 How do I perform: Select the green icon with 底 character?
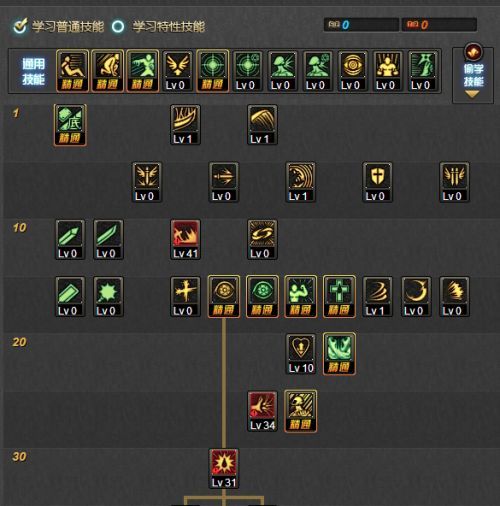(70, 125)
